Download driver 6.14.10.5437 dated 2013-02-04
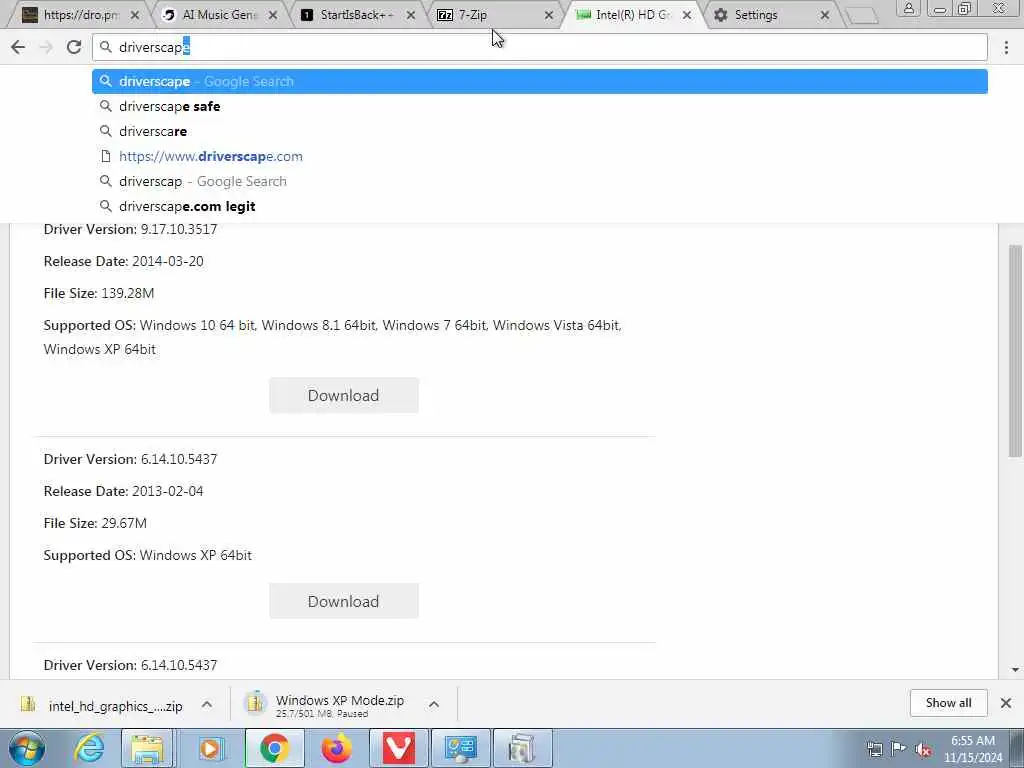This screenshot has width=1024, height=768. coord(344,601)
